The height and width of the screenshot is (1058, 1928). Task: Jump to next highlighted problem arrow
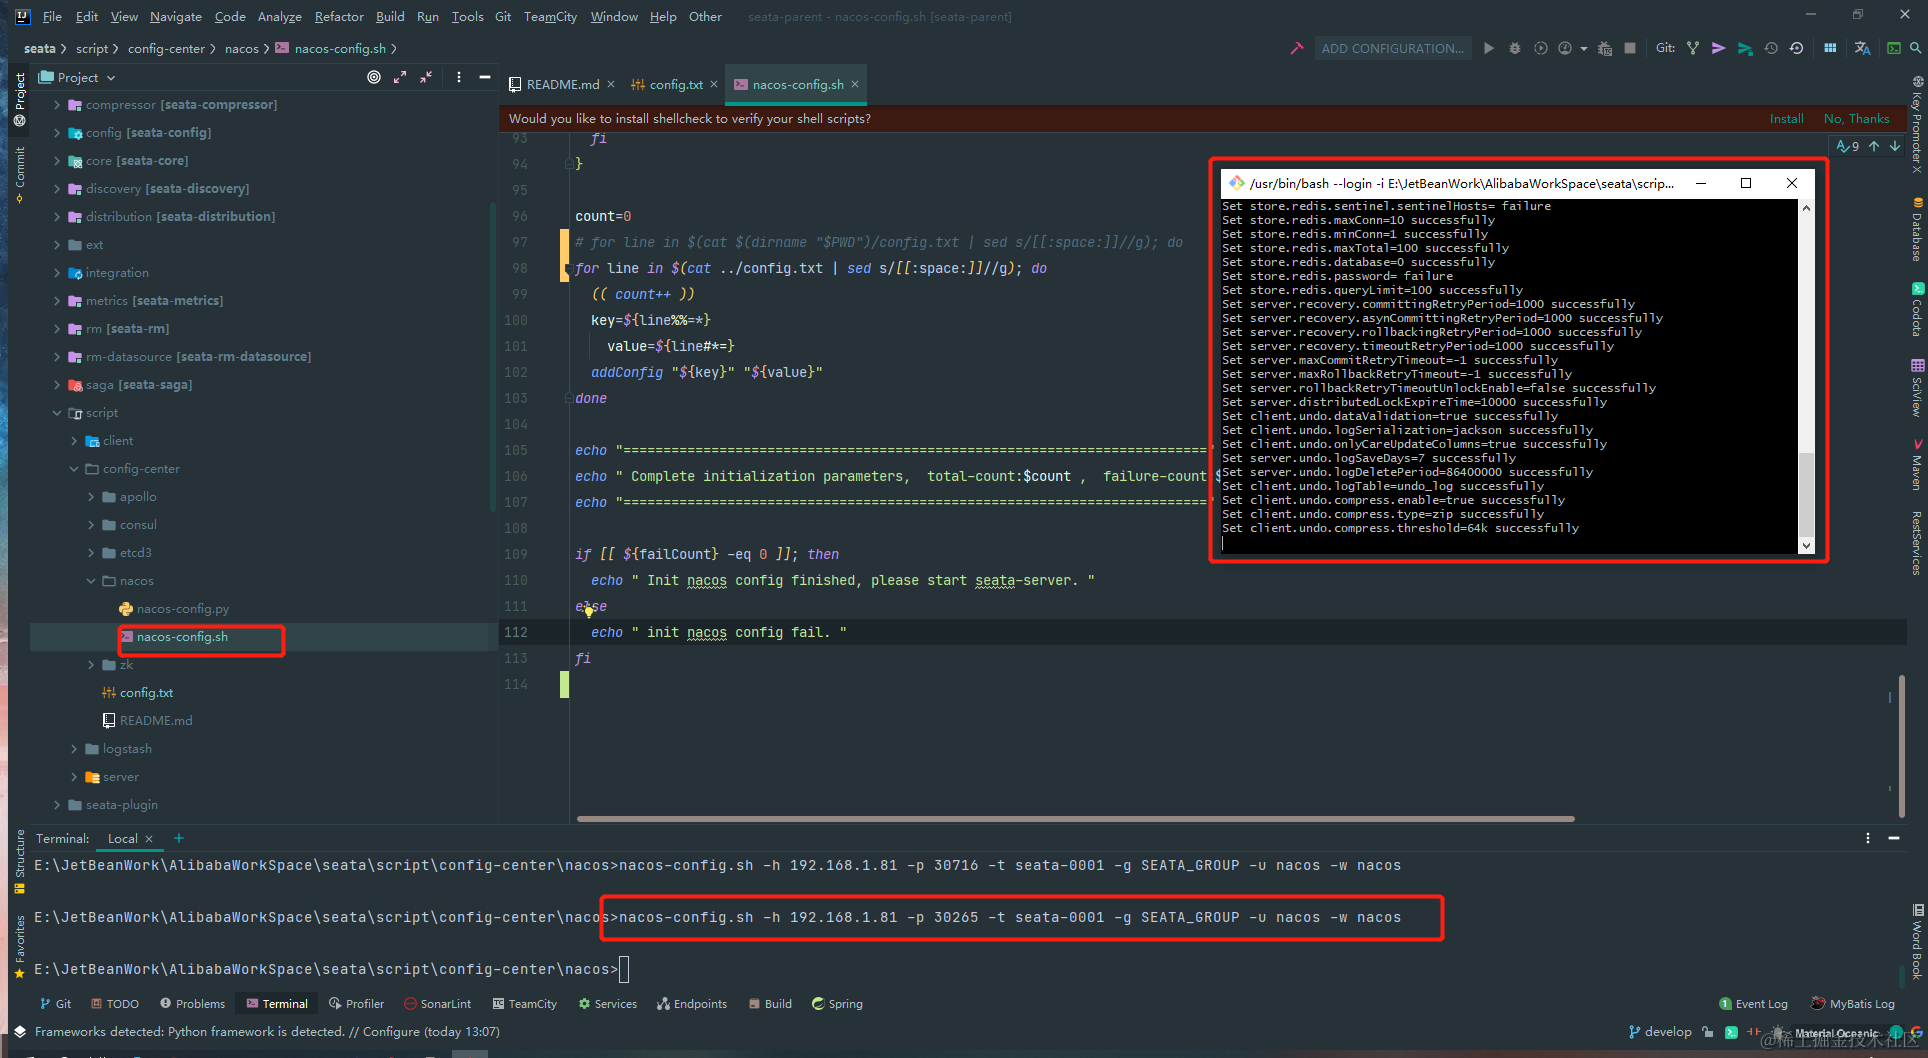pos(1895,146)
